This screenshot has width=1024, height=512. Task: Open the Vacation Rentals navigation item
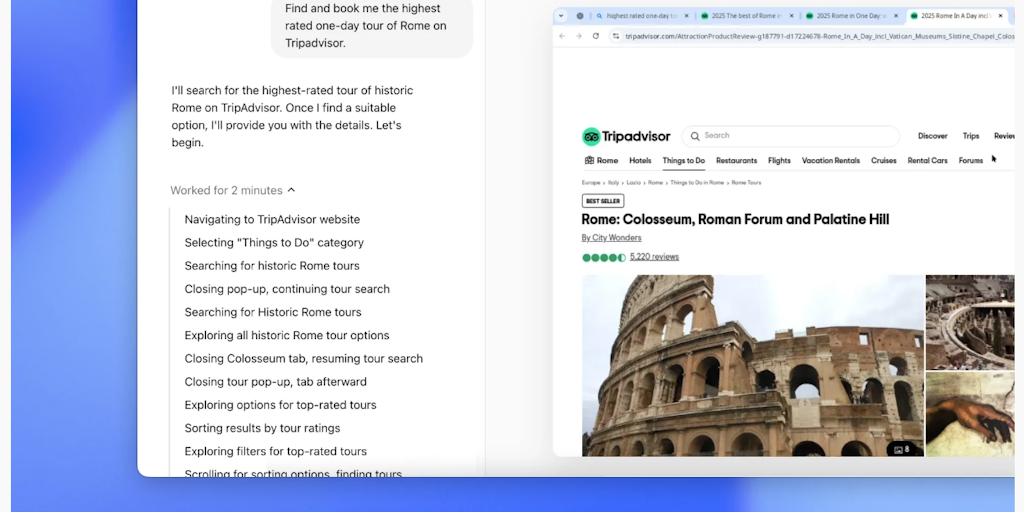click(x=831, y=161)
